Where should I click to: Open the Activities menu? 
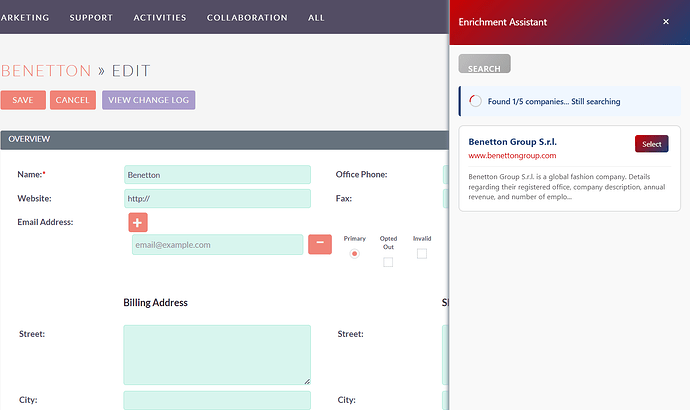[x=160, y=18]
